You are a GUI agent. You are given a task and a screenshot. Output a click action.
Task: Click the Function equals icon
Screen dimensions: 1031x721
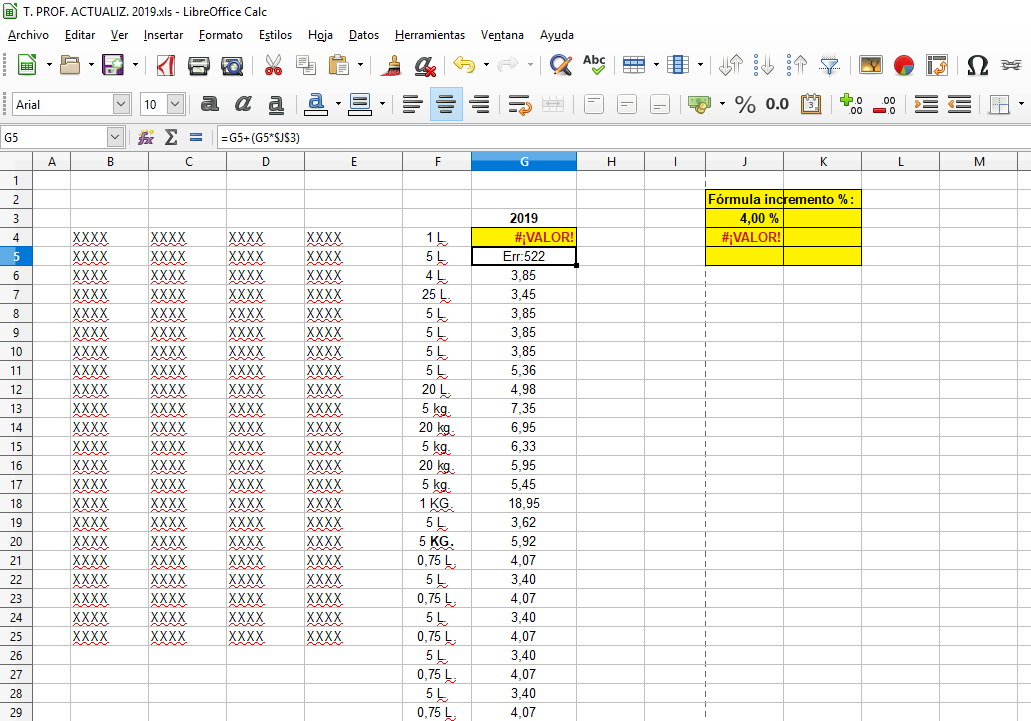(x=195, y=137)
